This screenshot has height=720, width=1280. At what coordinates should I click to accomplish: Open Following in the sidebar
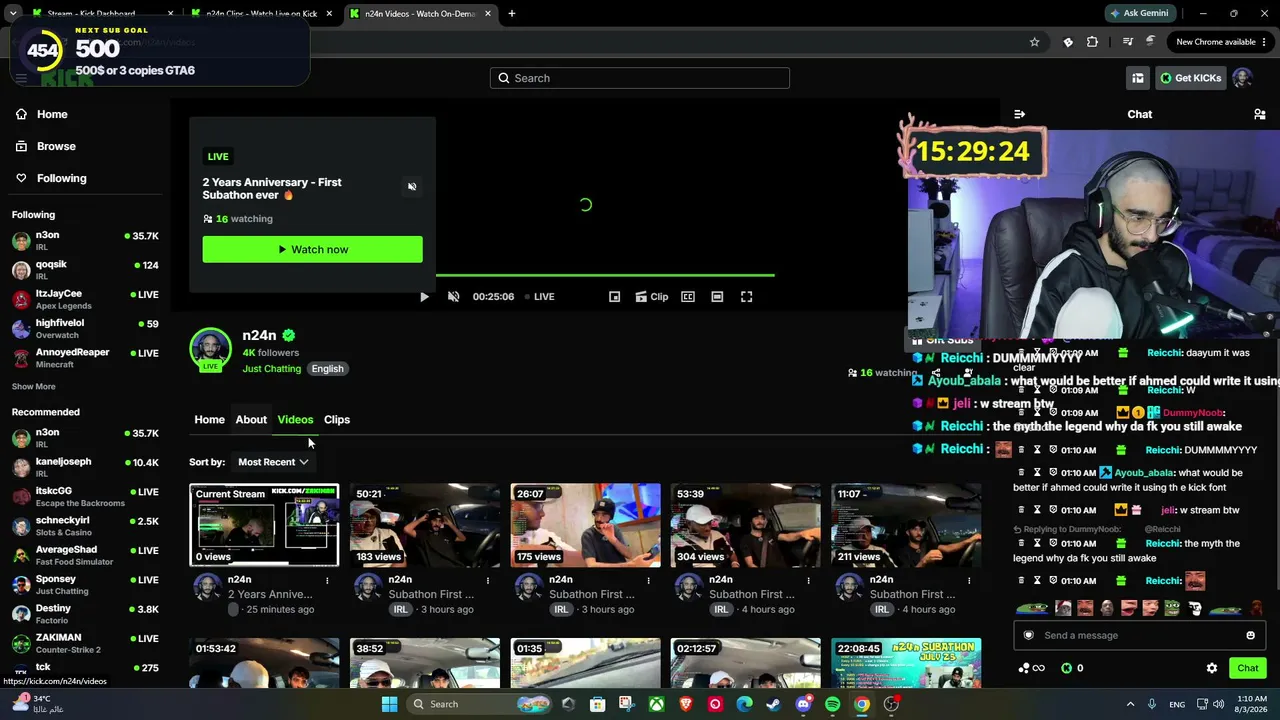(x=51, y=178)
